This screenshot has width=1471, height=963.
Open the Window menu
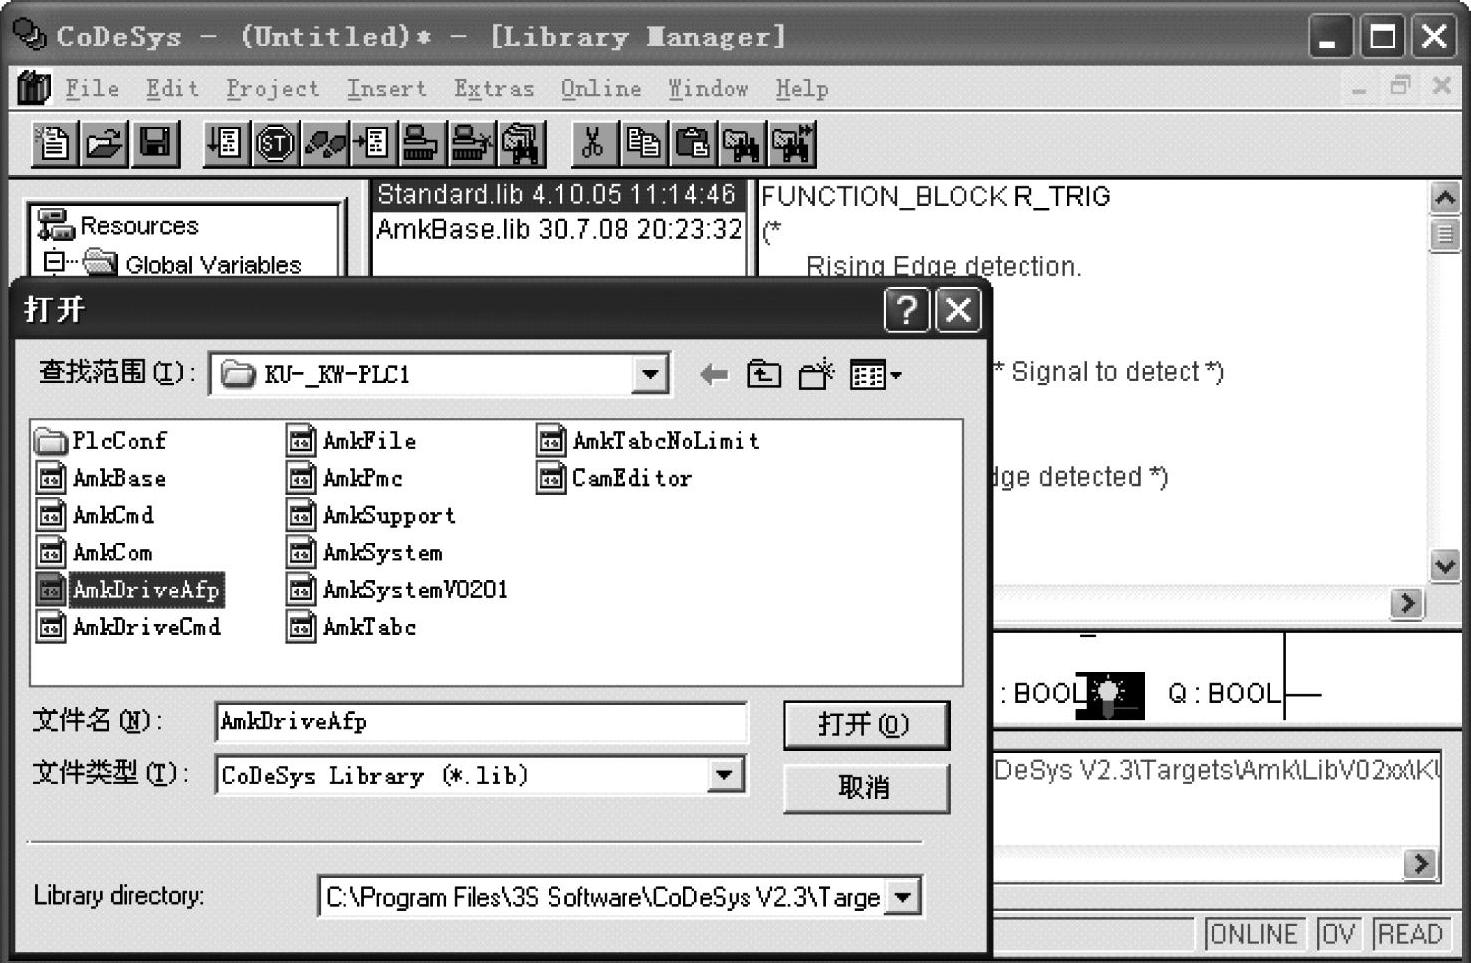point(708,89)
